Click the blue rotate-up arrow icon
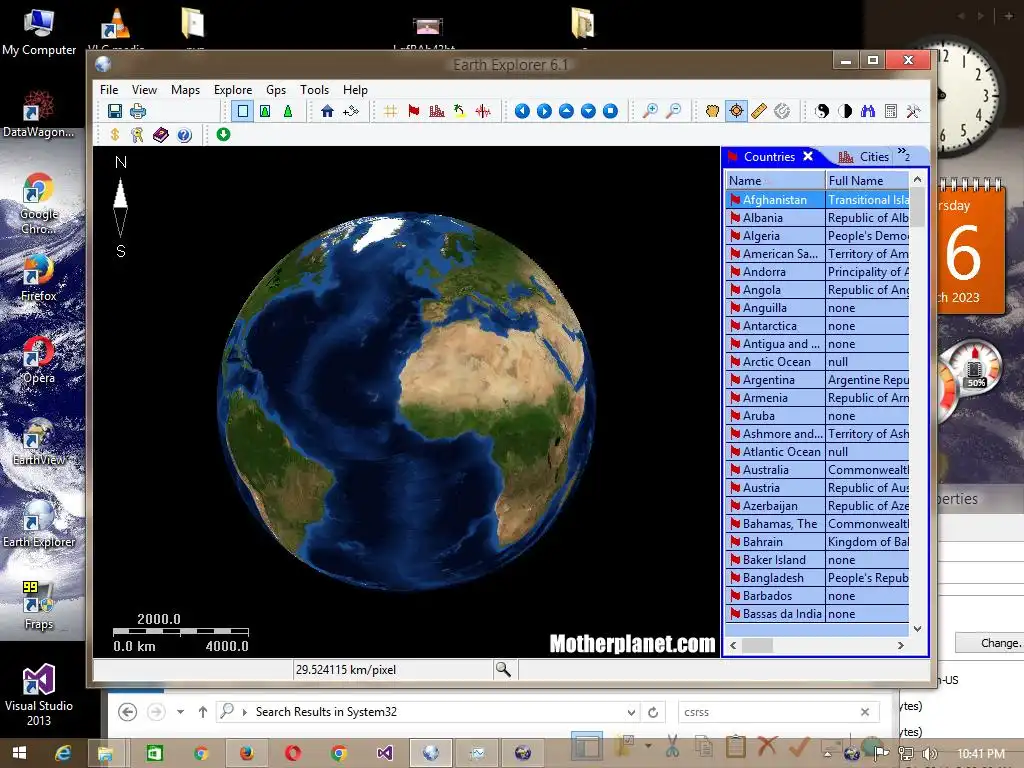 click(x=566, y=111)
